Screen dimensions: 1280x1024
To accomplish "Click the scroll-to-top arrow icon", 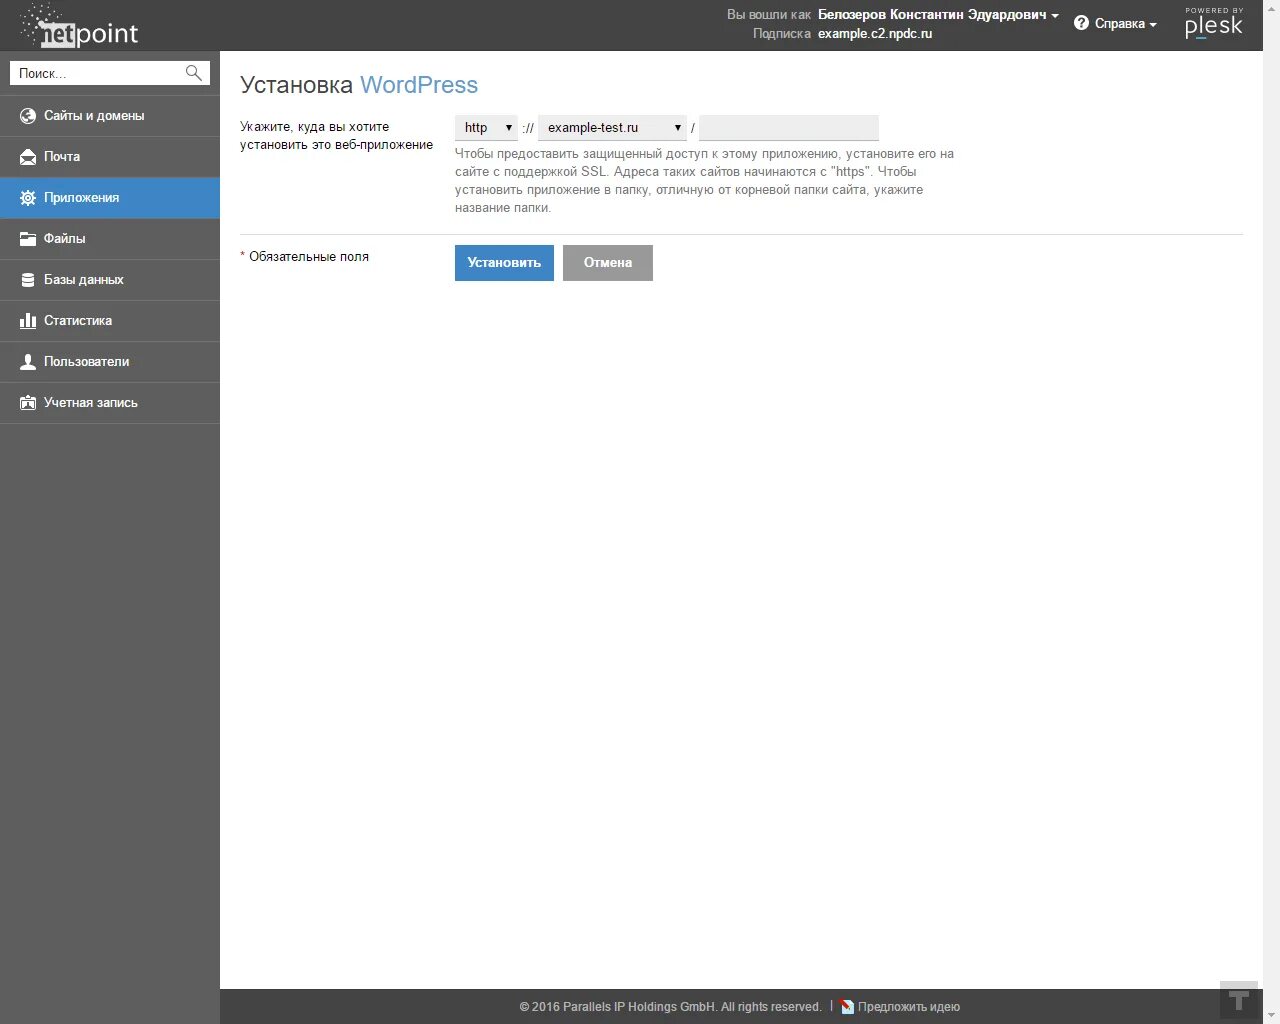I will click(x=1239, y=1000).
